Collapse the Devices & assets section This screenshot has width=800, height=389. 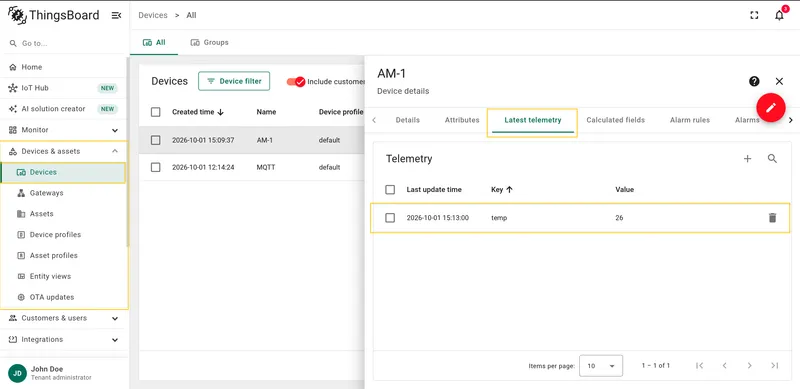coord(115,151)
